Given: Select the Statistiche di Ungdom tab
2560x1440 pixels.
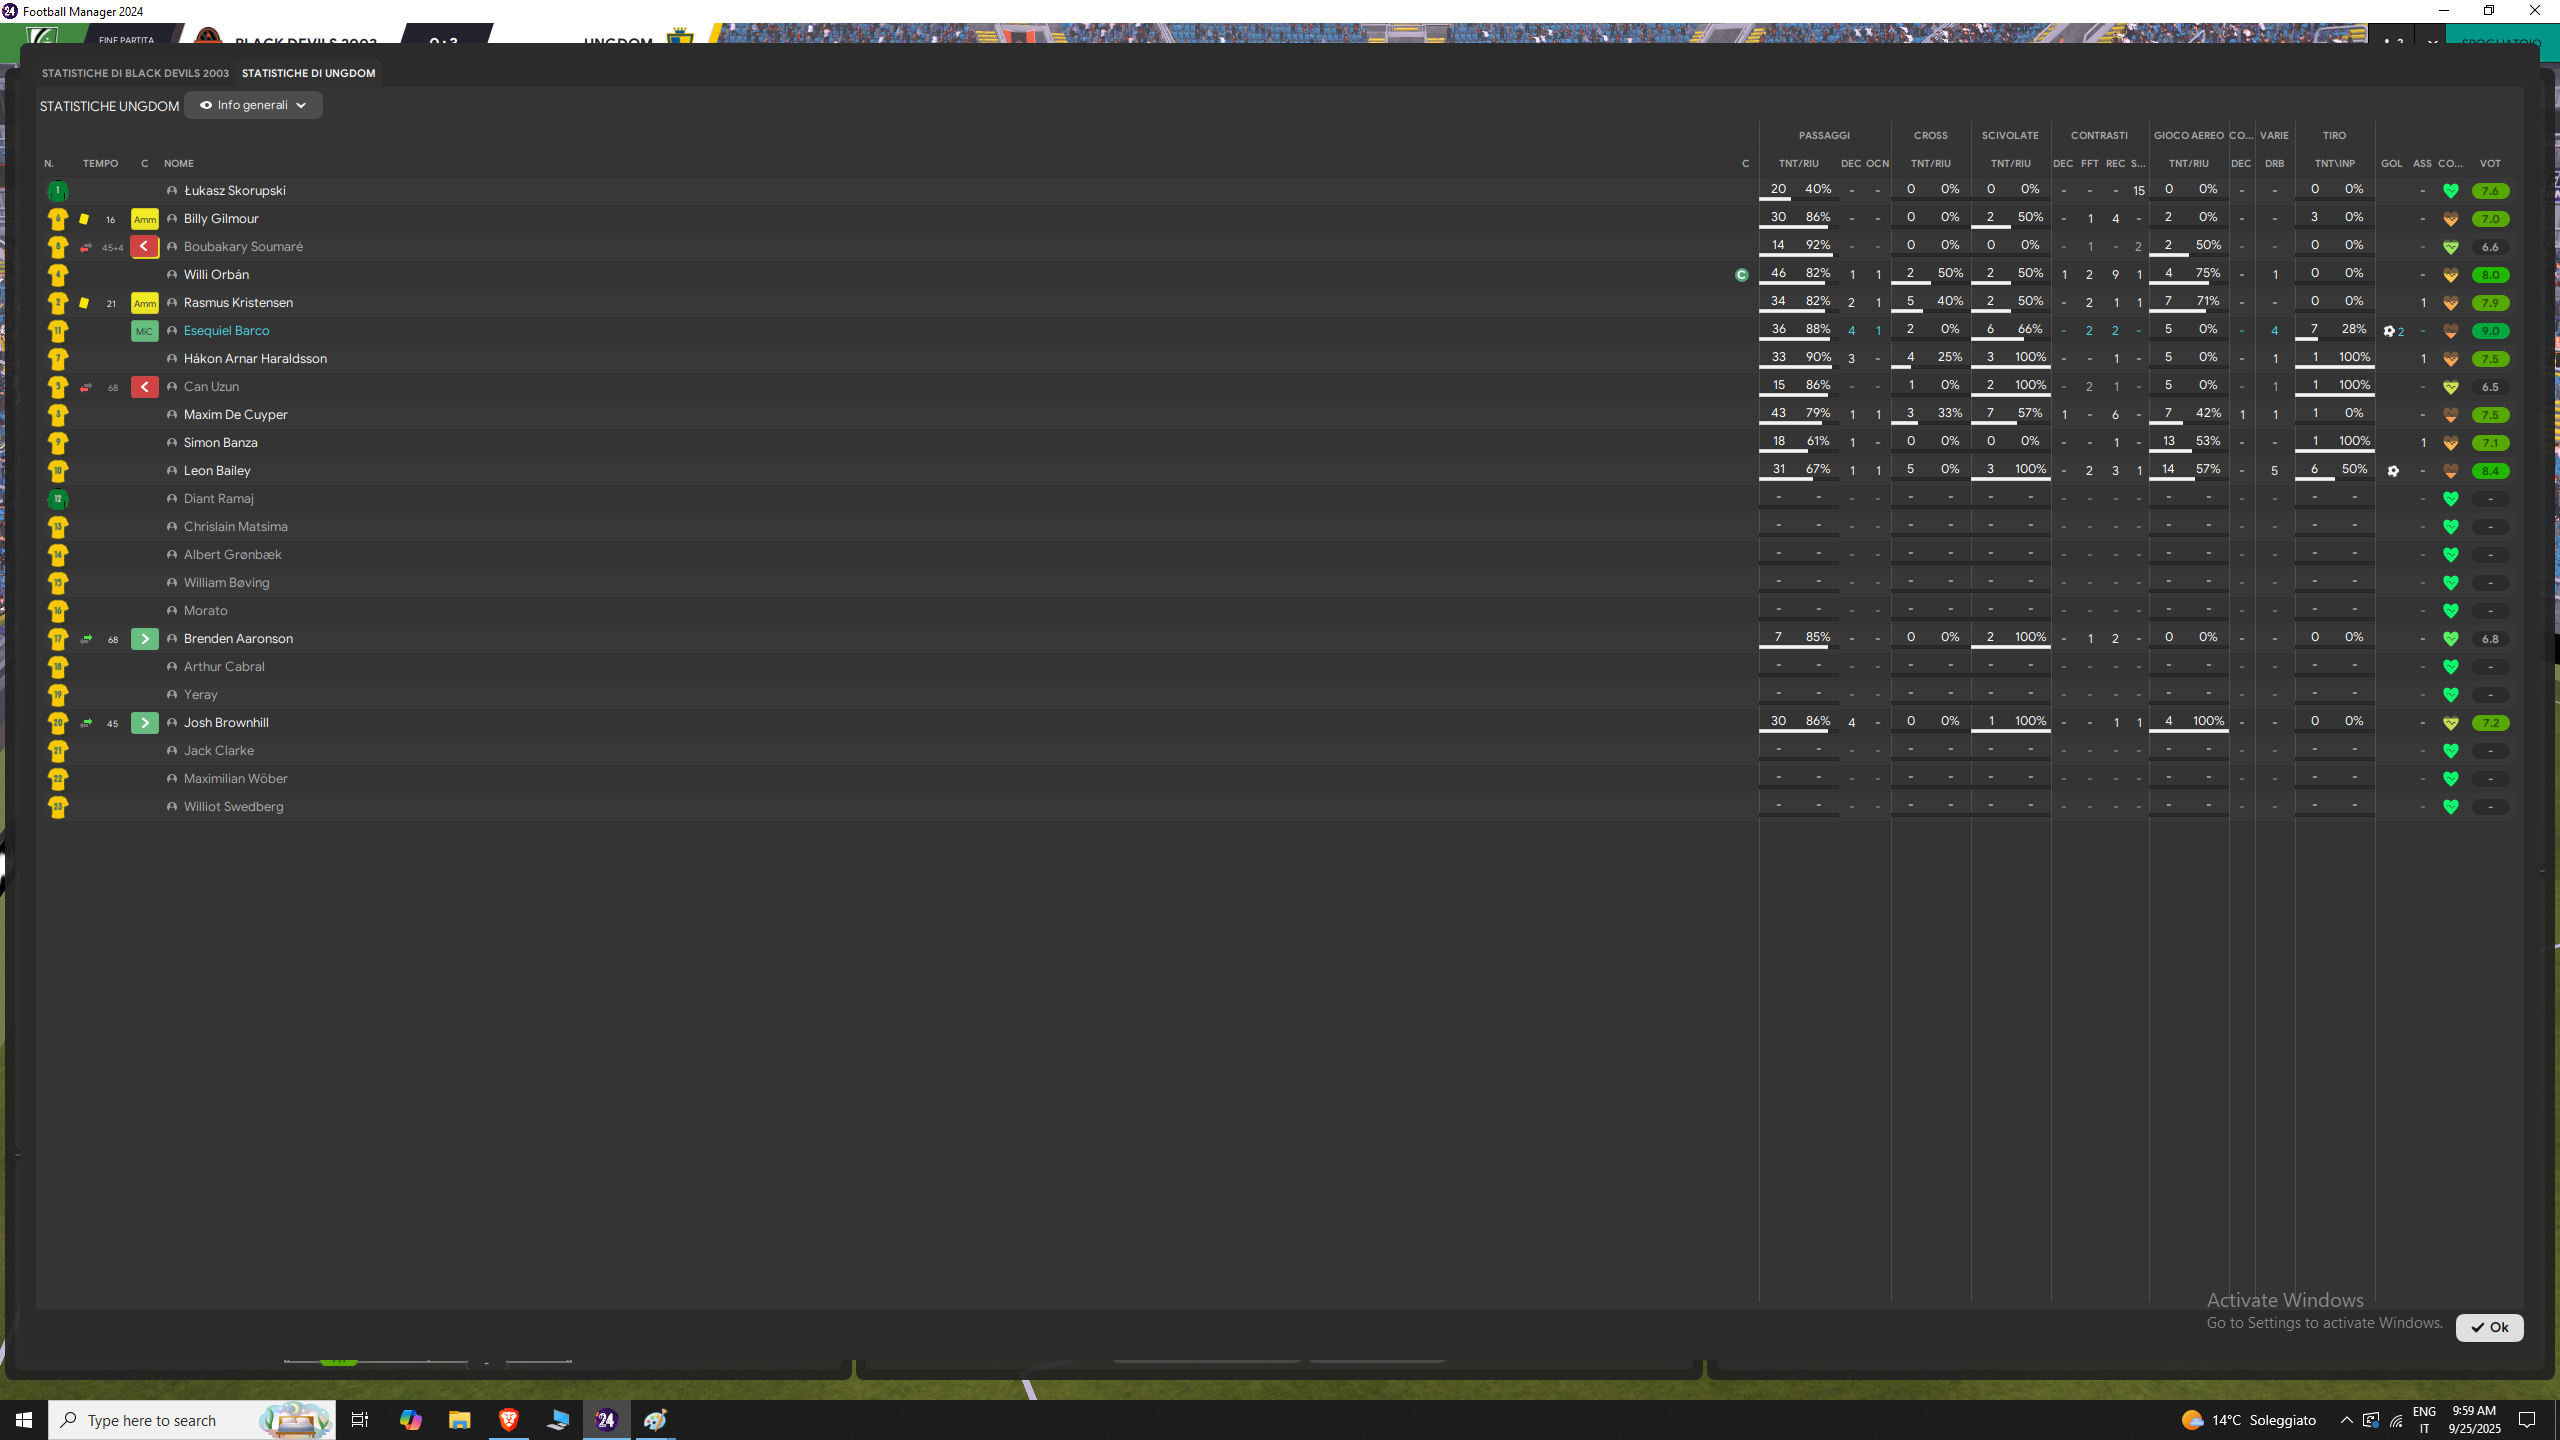Looking at the screenshot, I should (x=308, y=73).
